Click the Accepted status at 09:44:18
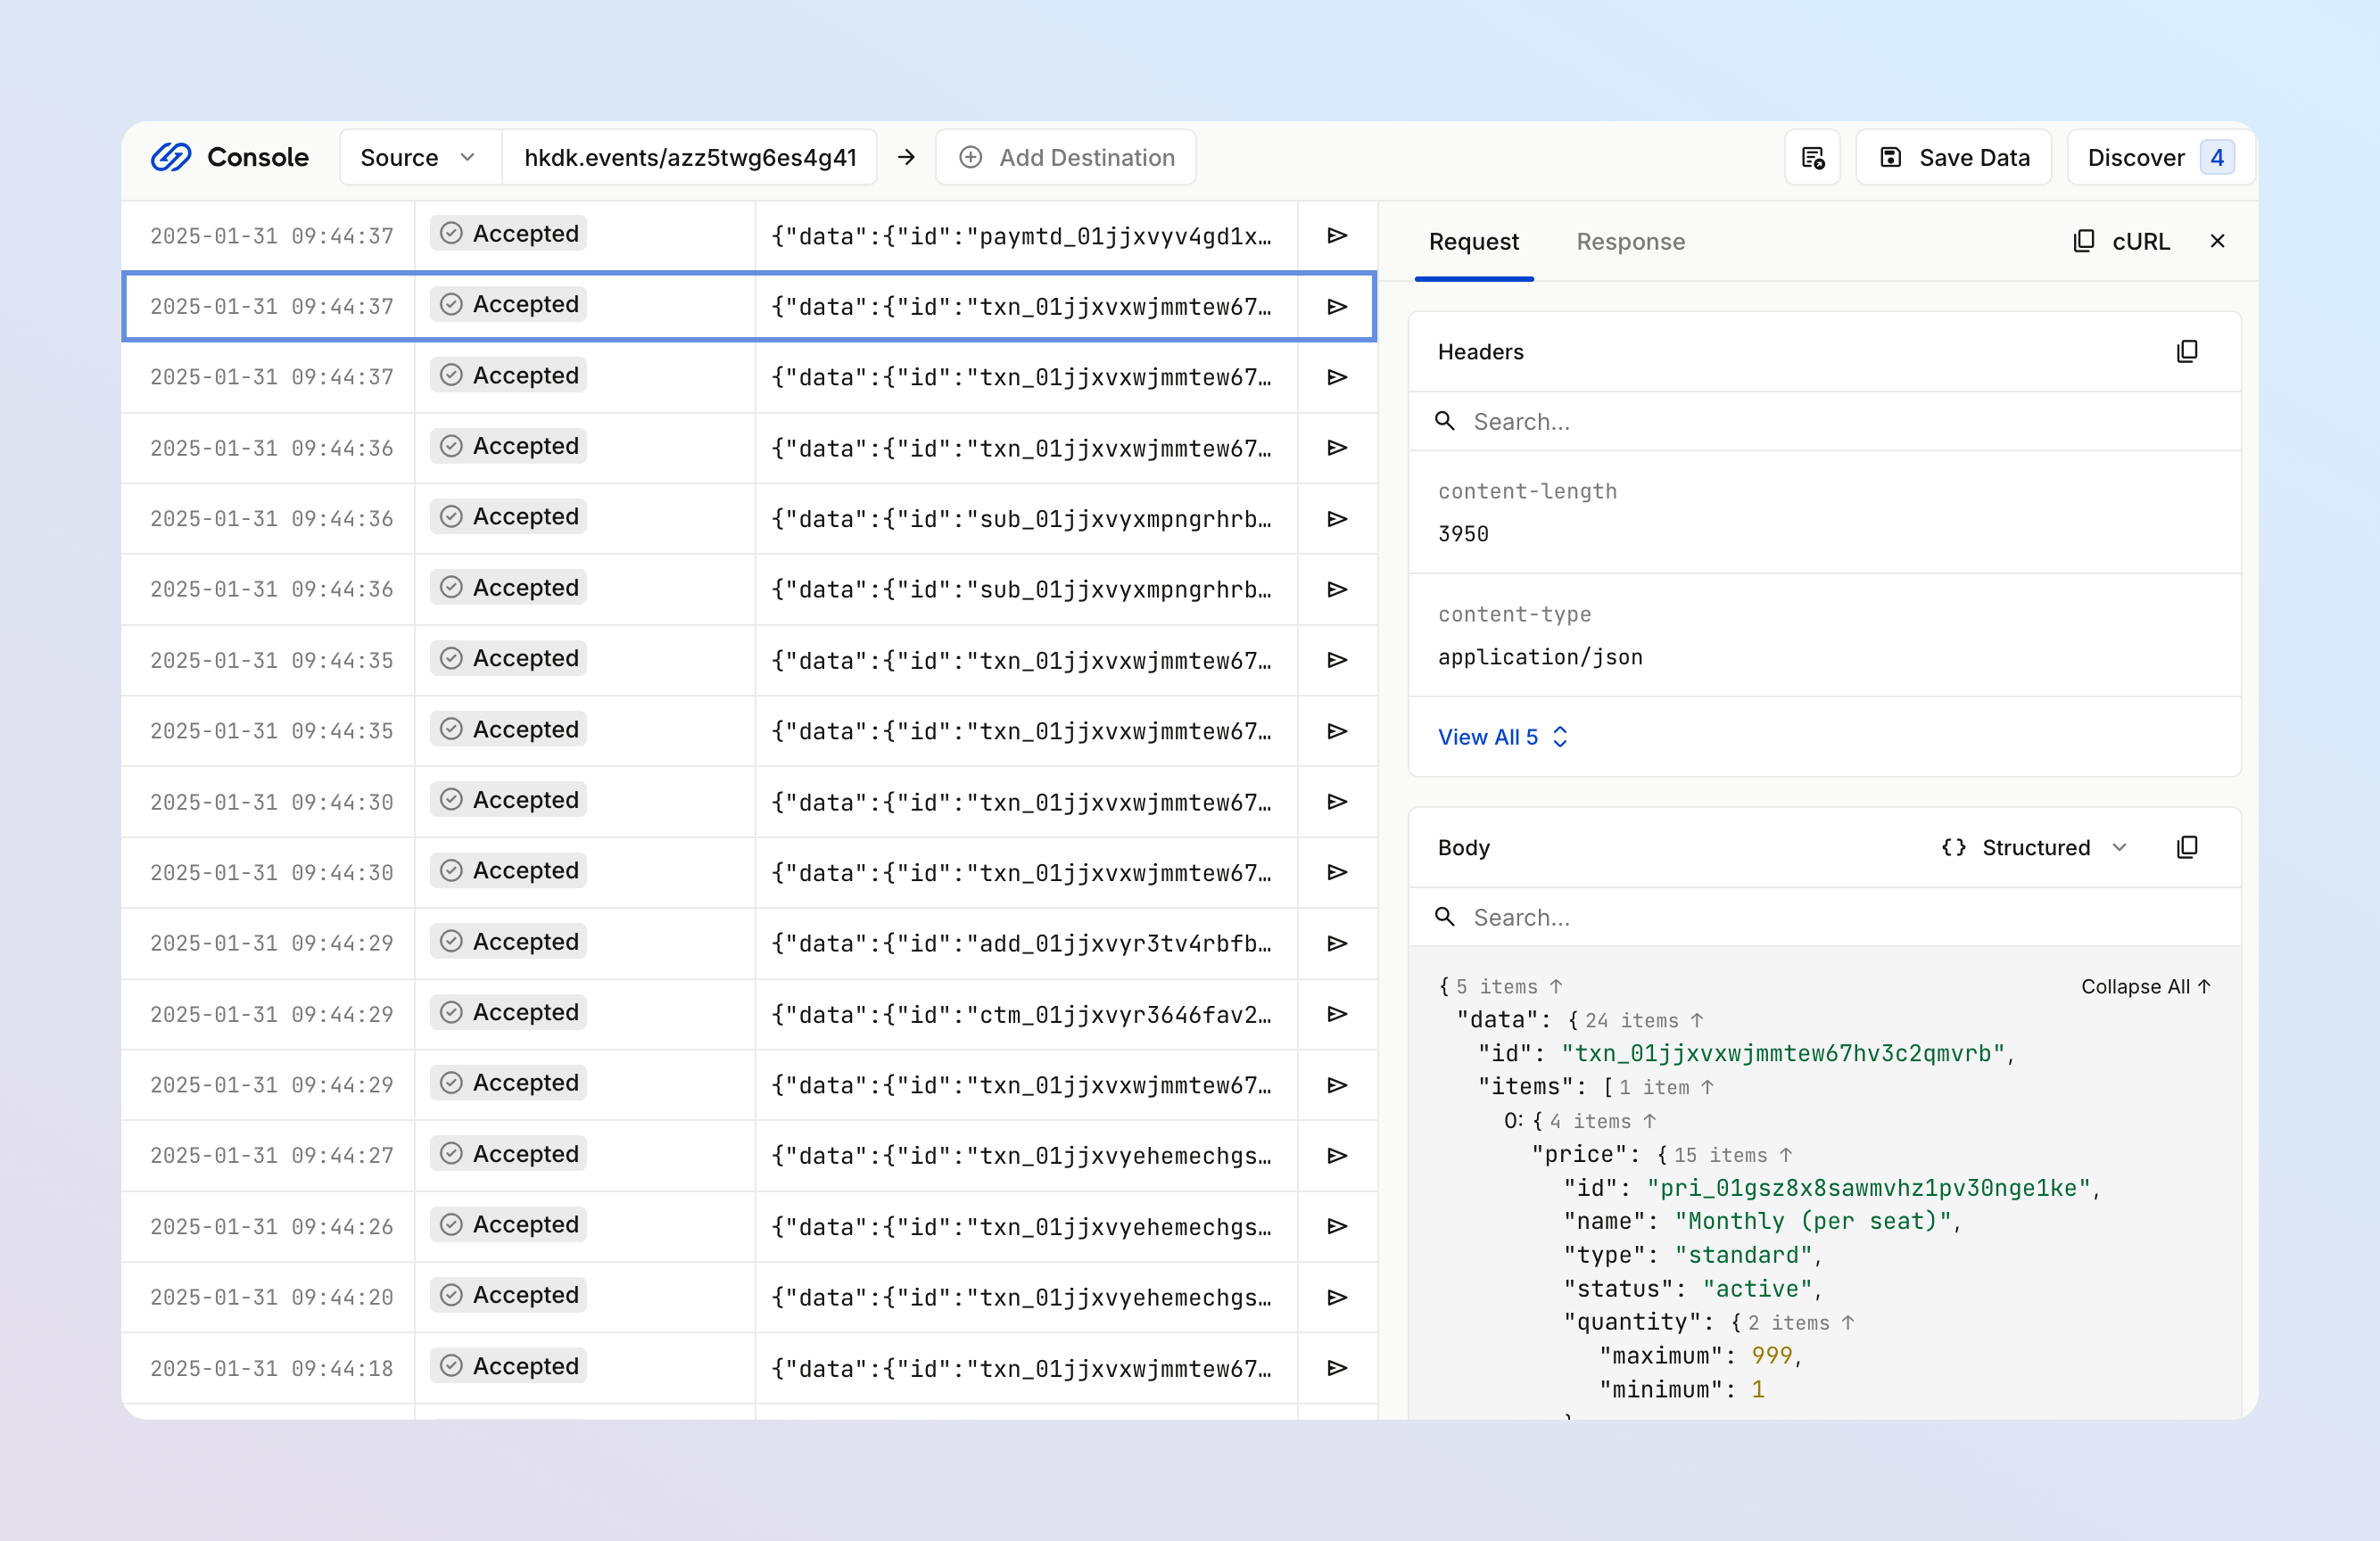Viewport: 2380px width, 1541px height. (509, 1365)
